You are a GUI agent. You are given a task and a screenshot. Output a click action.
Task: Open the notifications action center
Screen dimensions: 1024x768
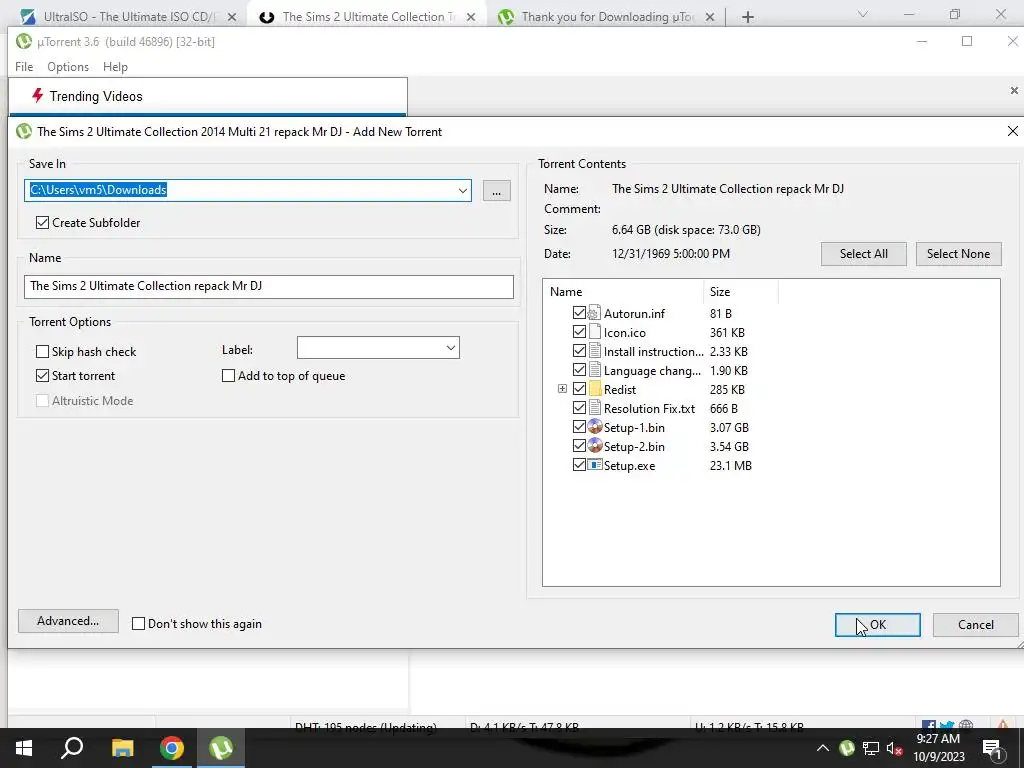click(x=992, y=748)
